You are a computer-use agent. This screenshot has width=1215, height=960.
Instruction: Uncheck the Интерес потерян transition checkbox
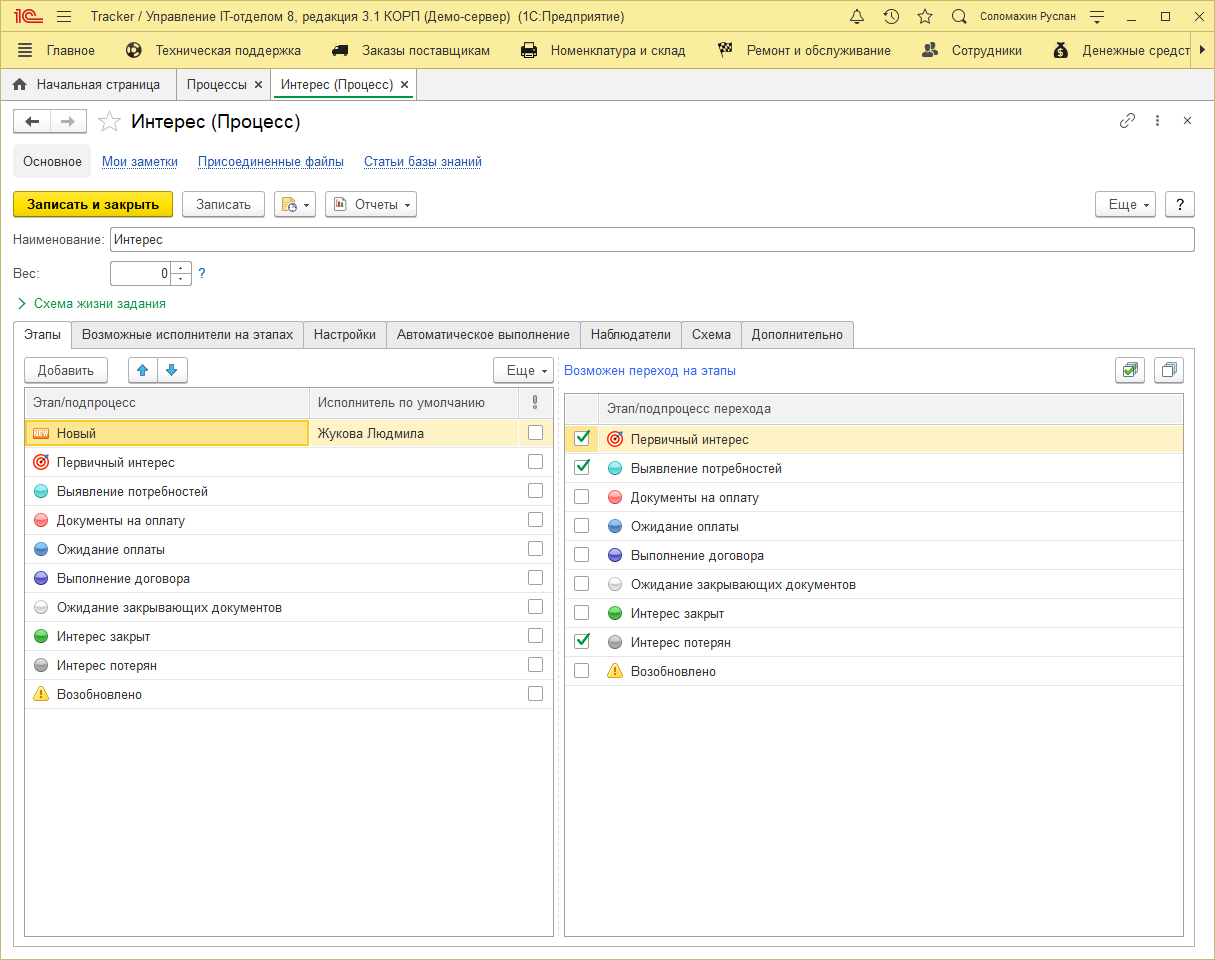tap(582, 642)
